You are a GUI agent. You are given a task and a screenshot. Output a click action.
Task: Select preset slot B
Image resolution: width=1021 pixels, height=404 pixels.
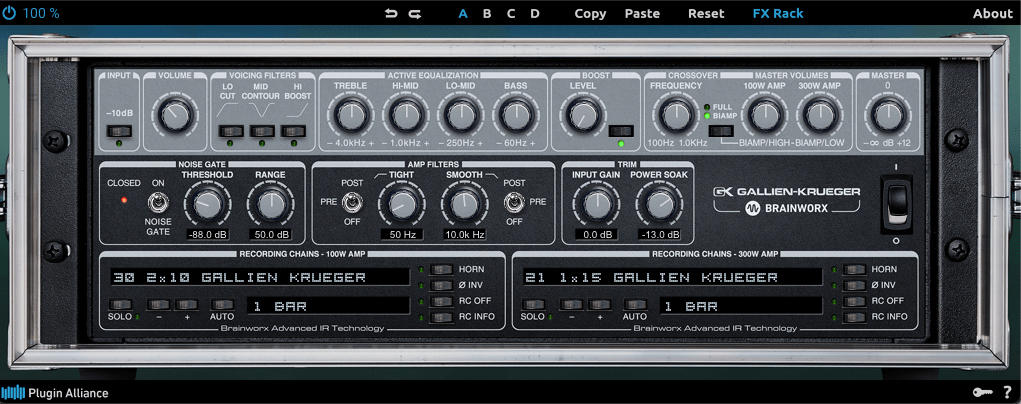[x=487, y=13]
